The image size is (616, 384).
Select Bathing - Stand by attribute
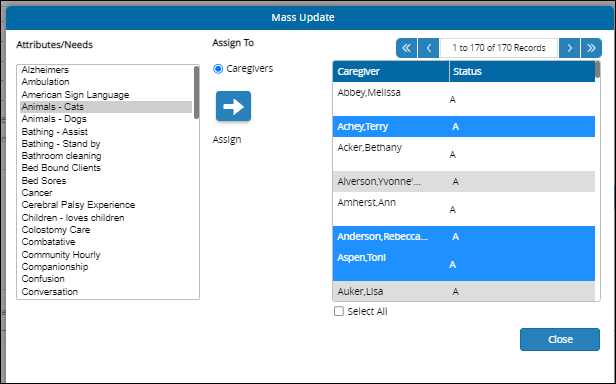[x=106, y=144]
